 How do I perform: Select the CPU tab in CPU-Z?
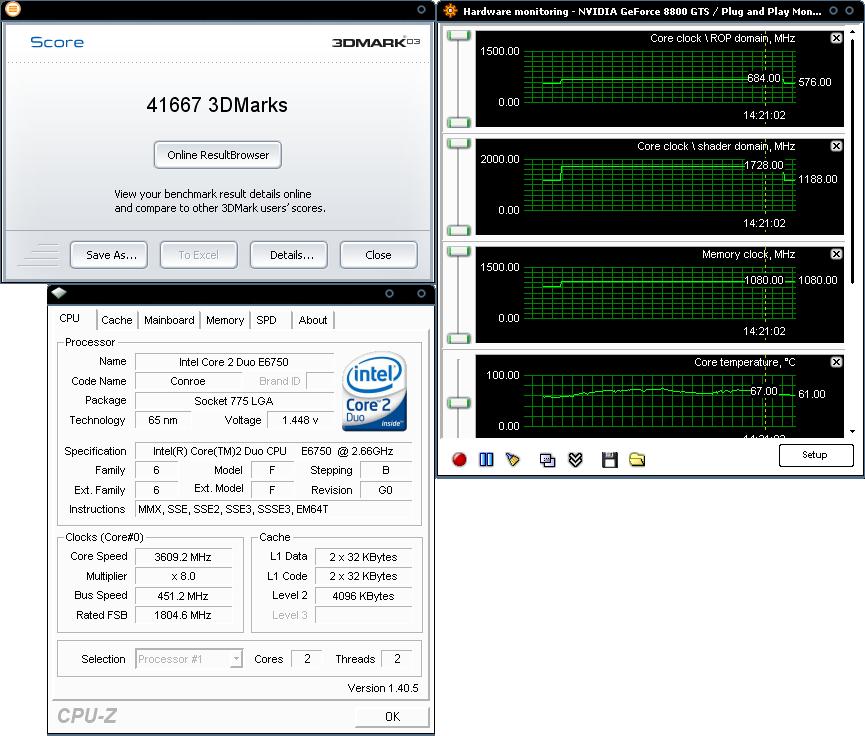[70, 319]
